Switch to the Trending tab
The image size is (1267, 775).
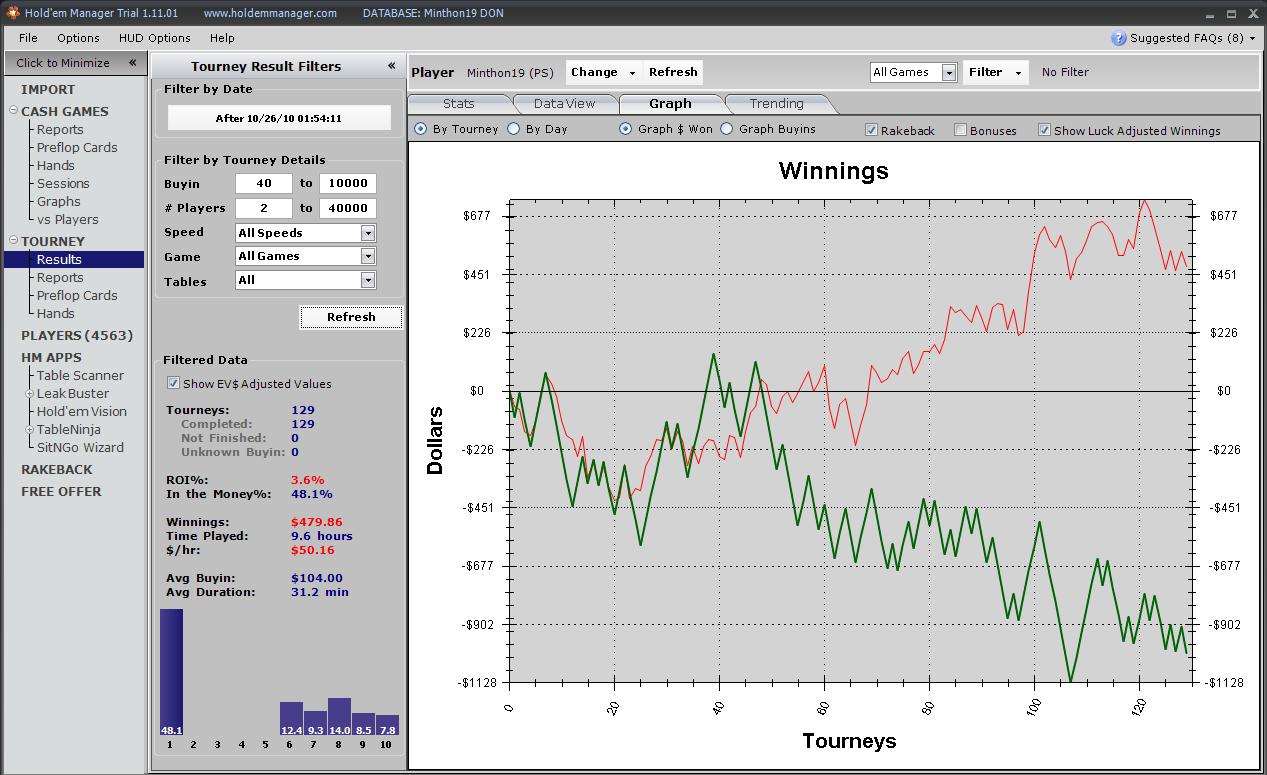776,104
